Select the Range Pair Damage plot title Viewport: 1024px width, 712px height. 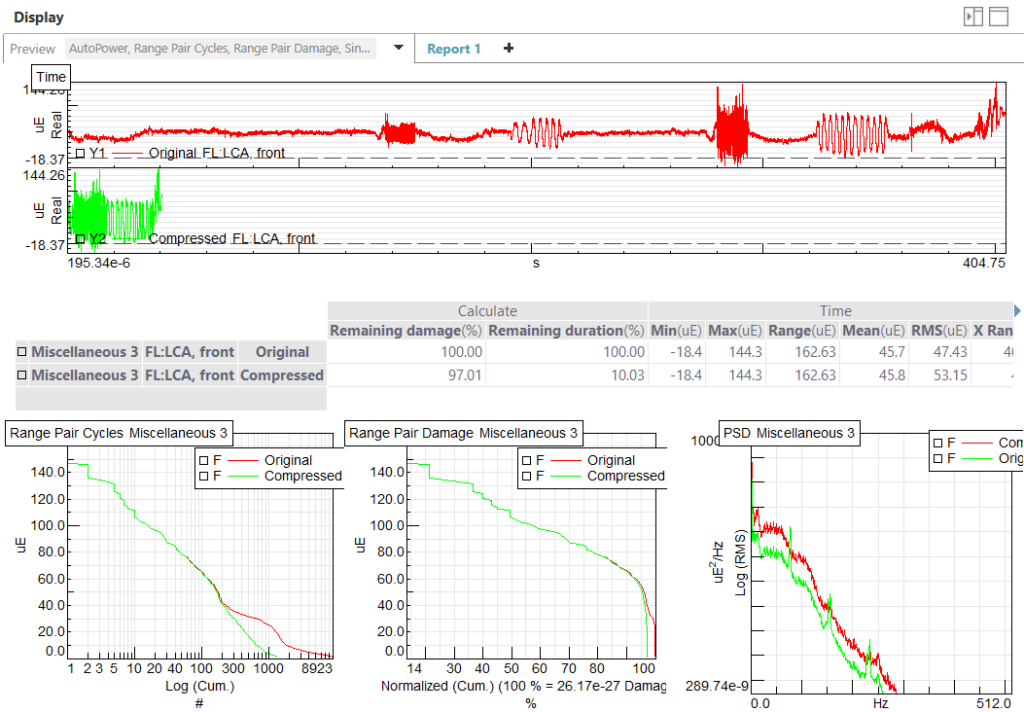tap(462, 433)
